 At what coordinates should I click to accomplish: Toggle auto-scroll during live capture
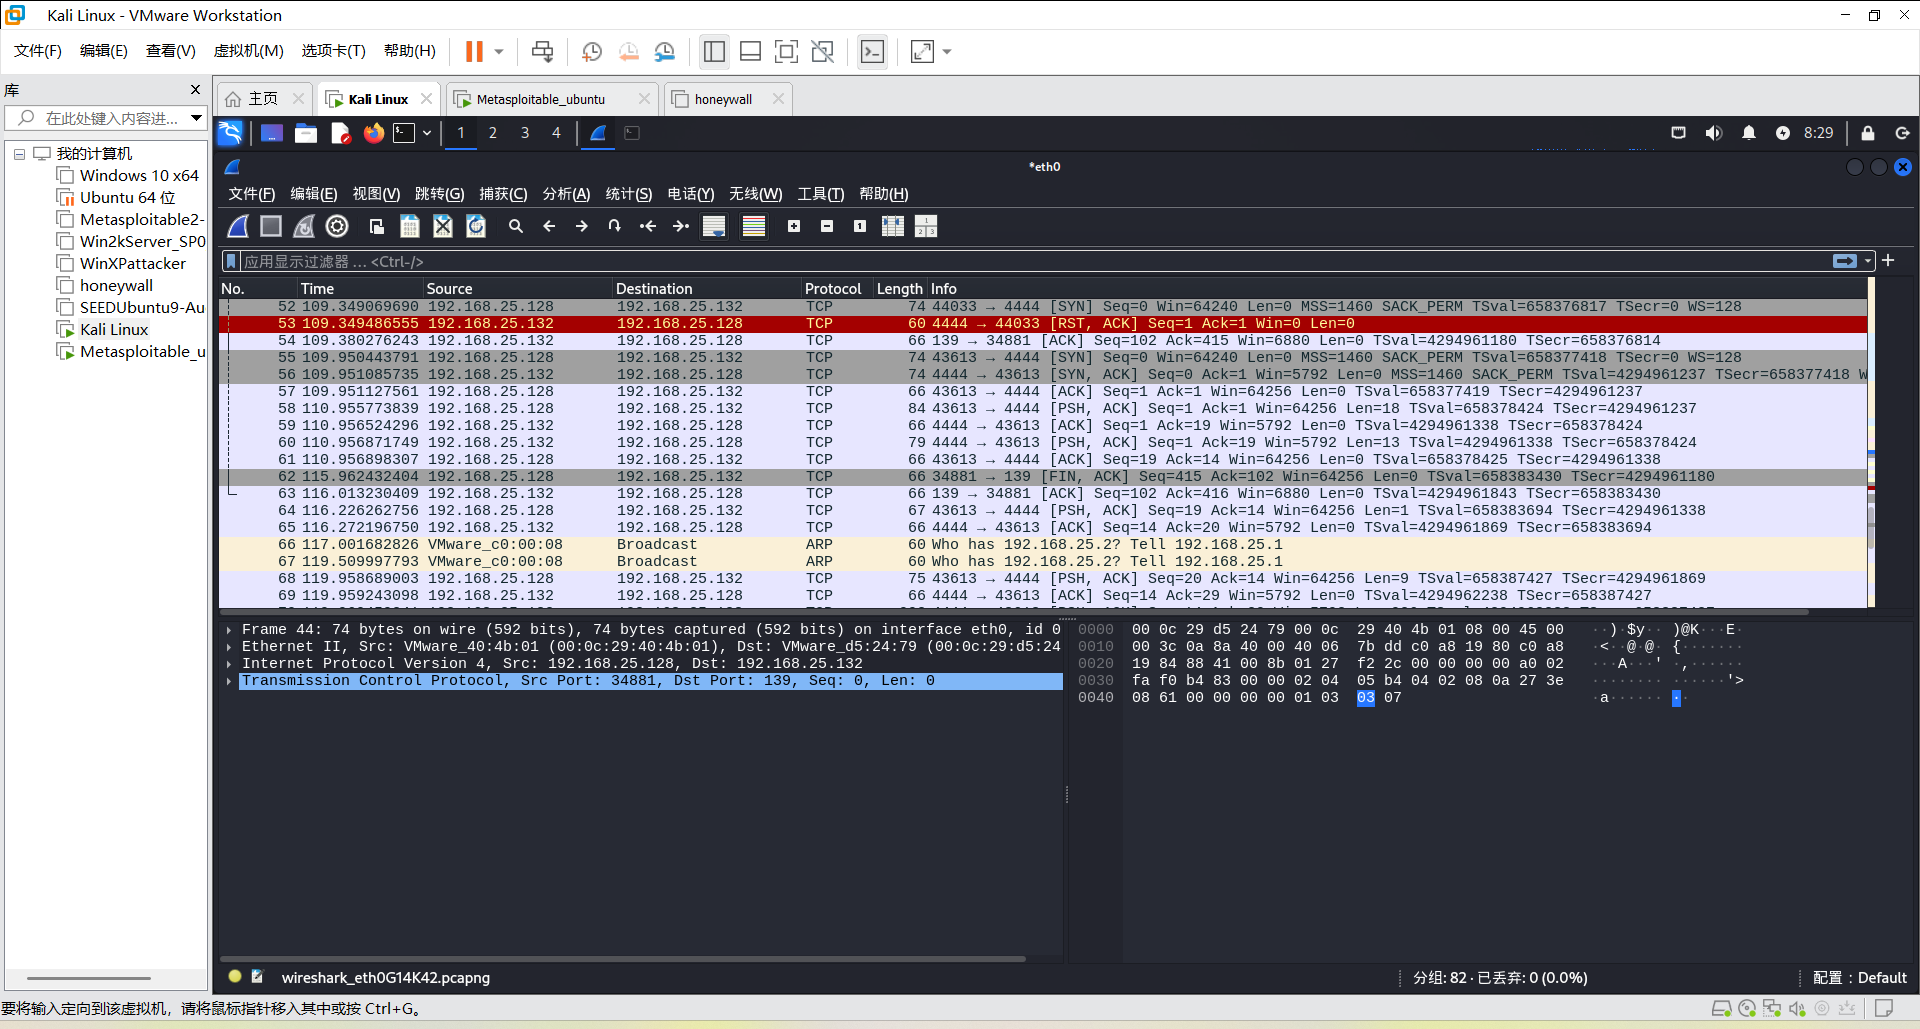[x=714, y=227]
